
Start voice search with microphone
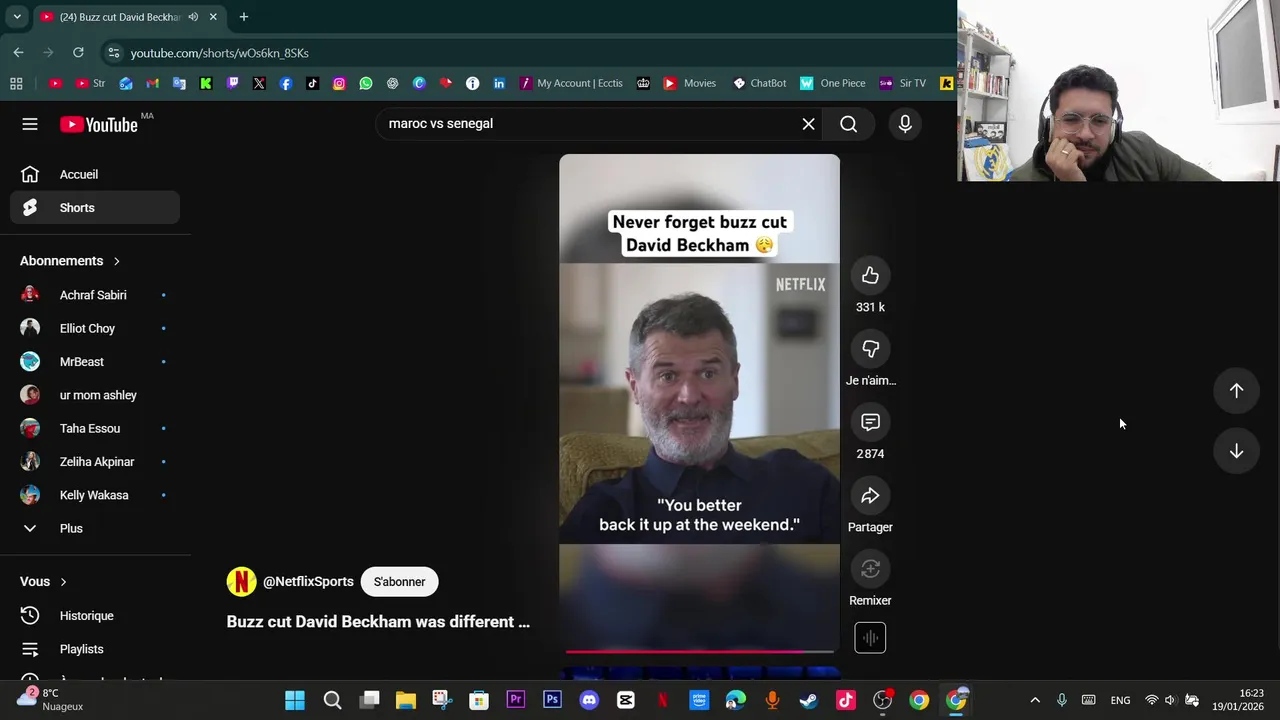pyautogui.click(x=905, y=124)
